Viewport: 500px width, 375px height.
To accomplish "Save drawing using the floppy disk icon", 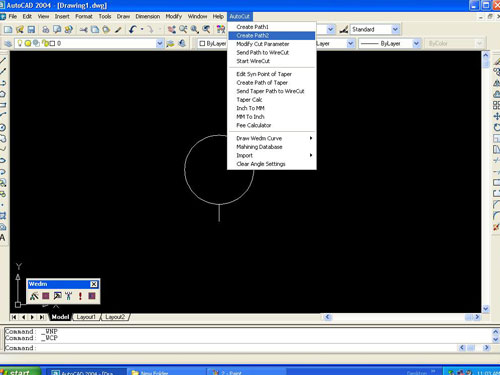I will pos(31,30).
